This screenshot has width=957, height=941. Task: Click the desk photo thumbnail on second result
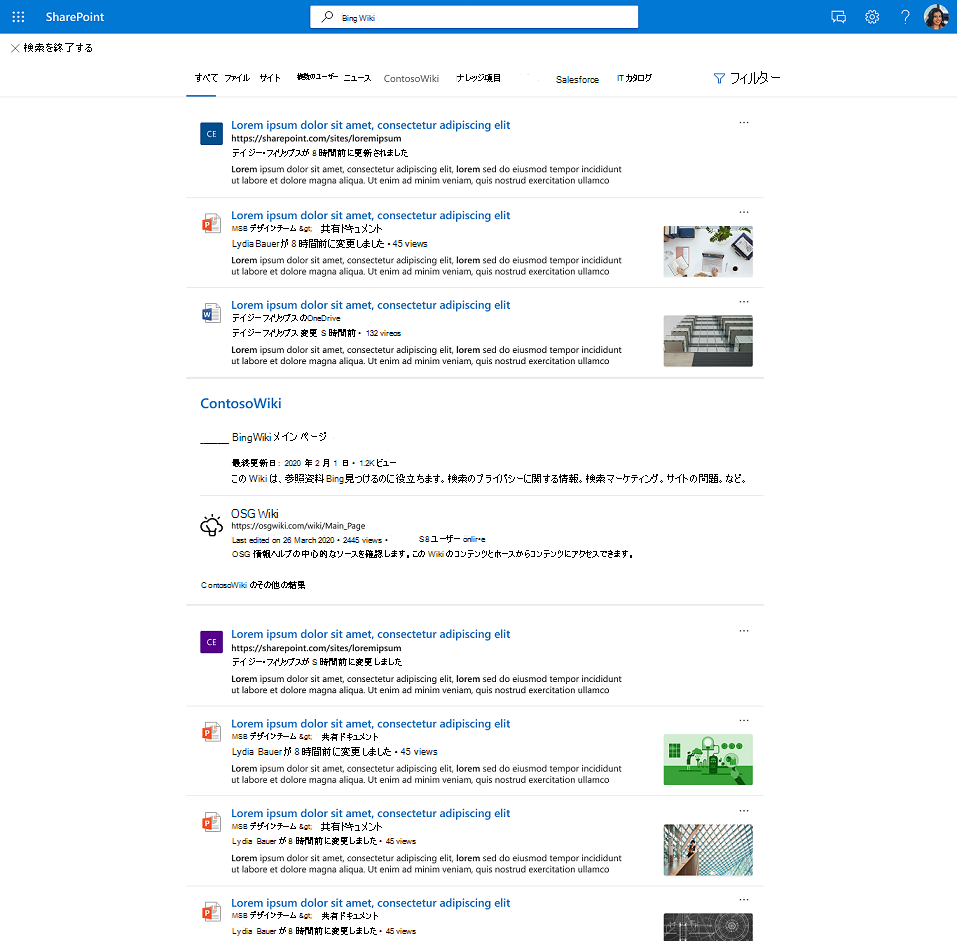pyautogui.click(x=707, y=251)
